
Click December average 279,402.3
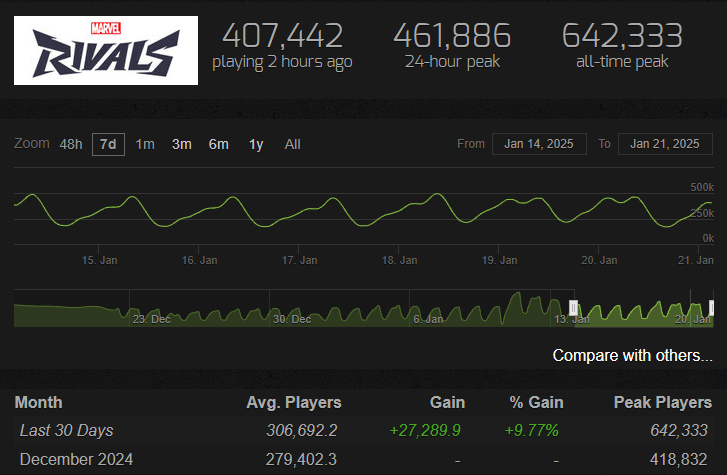pos(301,459)
